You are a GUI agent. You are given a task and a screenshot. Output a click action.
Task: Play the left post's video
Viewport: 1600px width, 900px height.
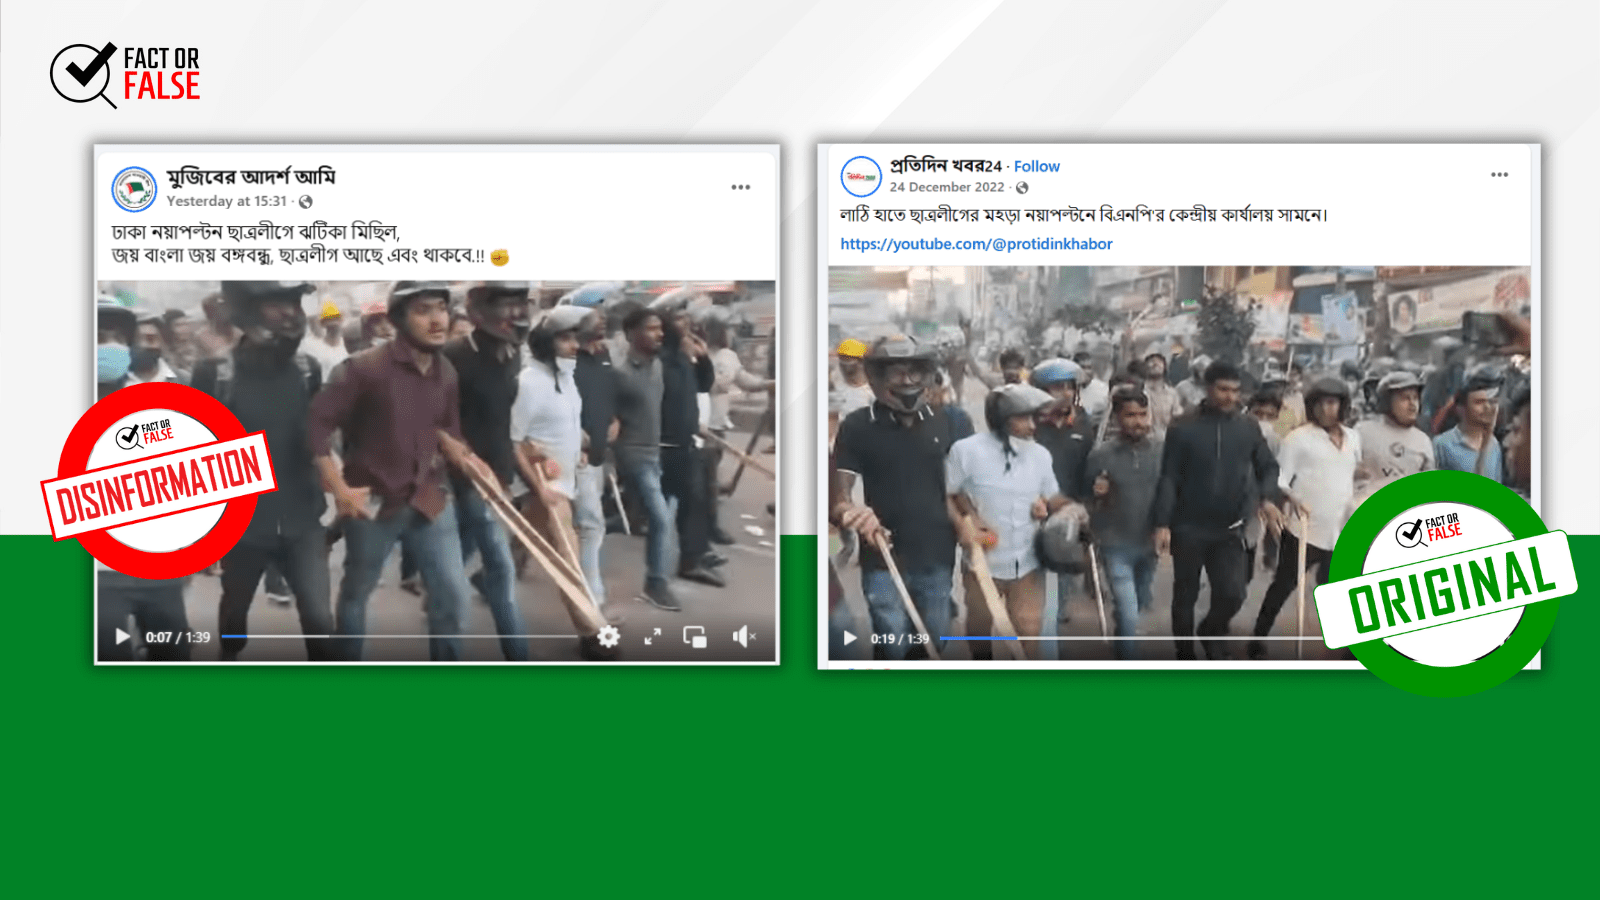(x=122, y=637)
